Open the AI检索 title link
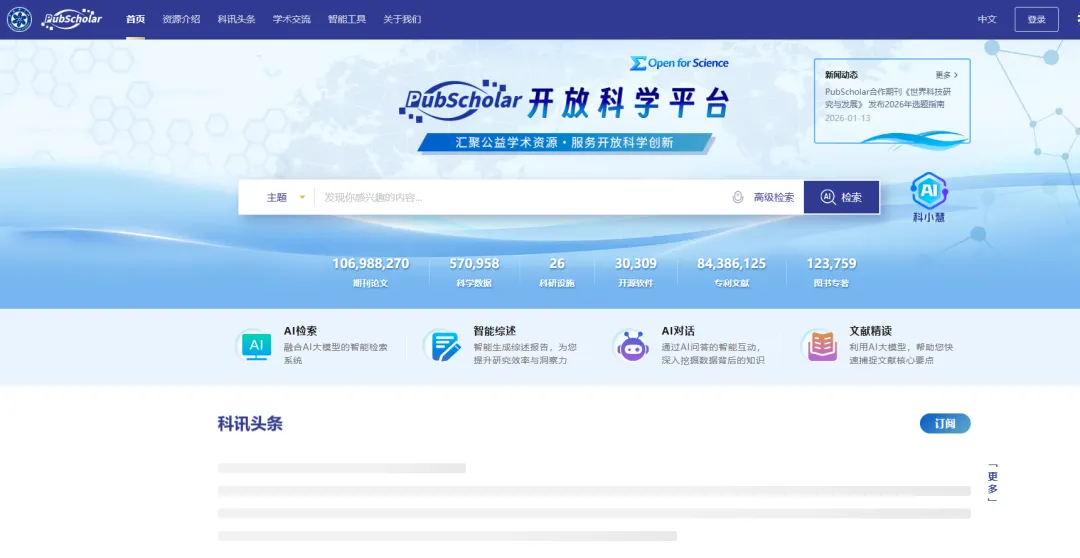1080x558 pixels. pyautogui.click(x=300, y=331)
